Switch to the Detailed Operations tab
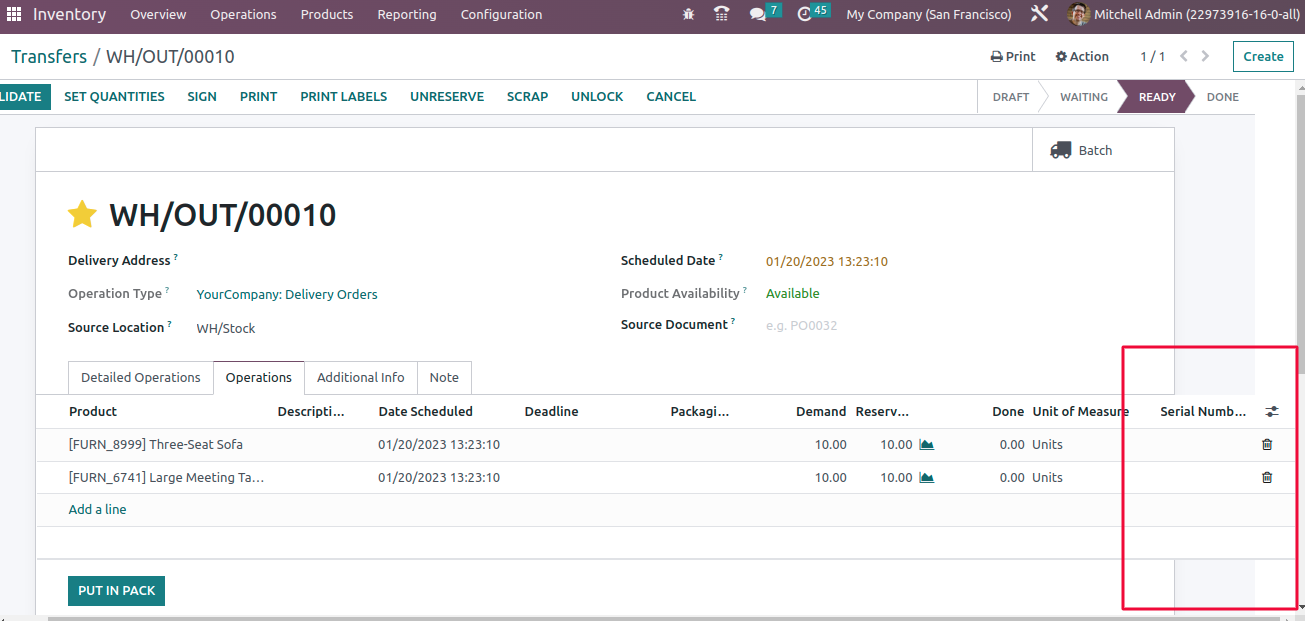This screenshot has width=1305, height=621. coord(140,377)
